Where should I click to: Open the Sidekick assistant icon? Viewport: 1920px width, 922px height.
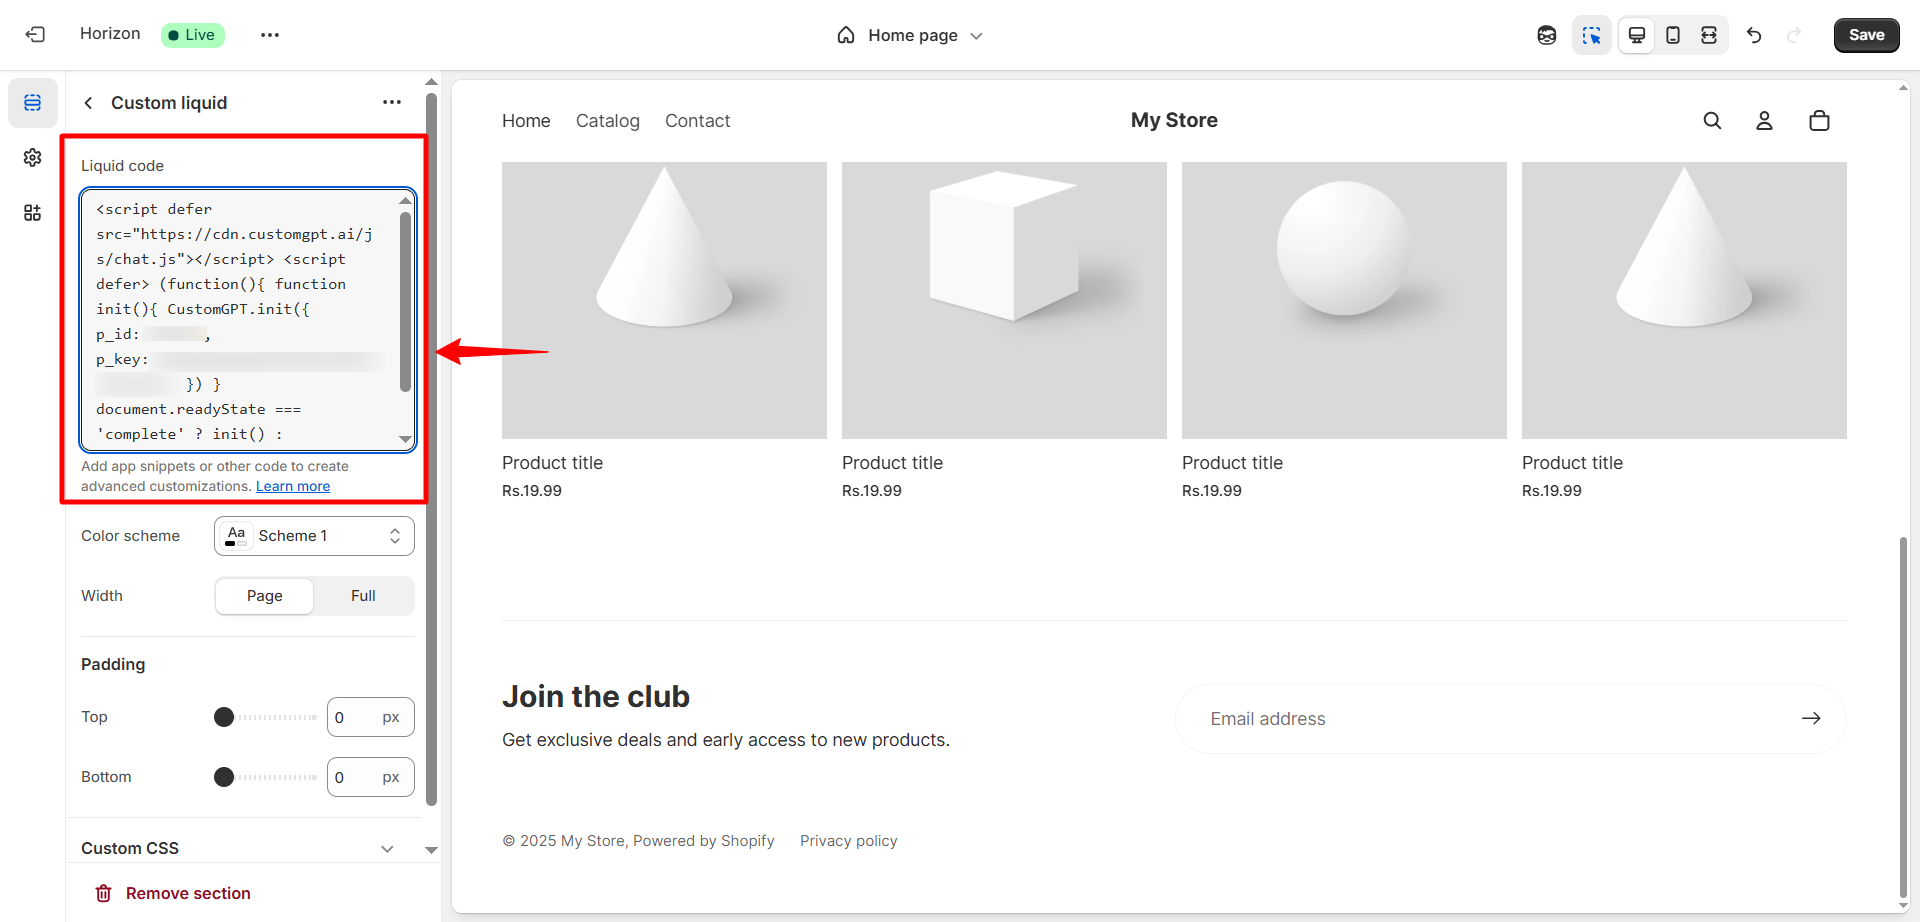(1547, 35)
